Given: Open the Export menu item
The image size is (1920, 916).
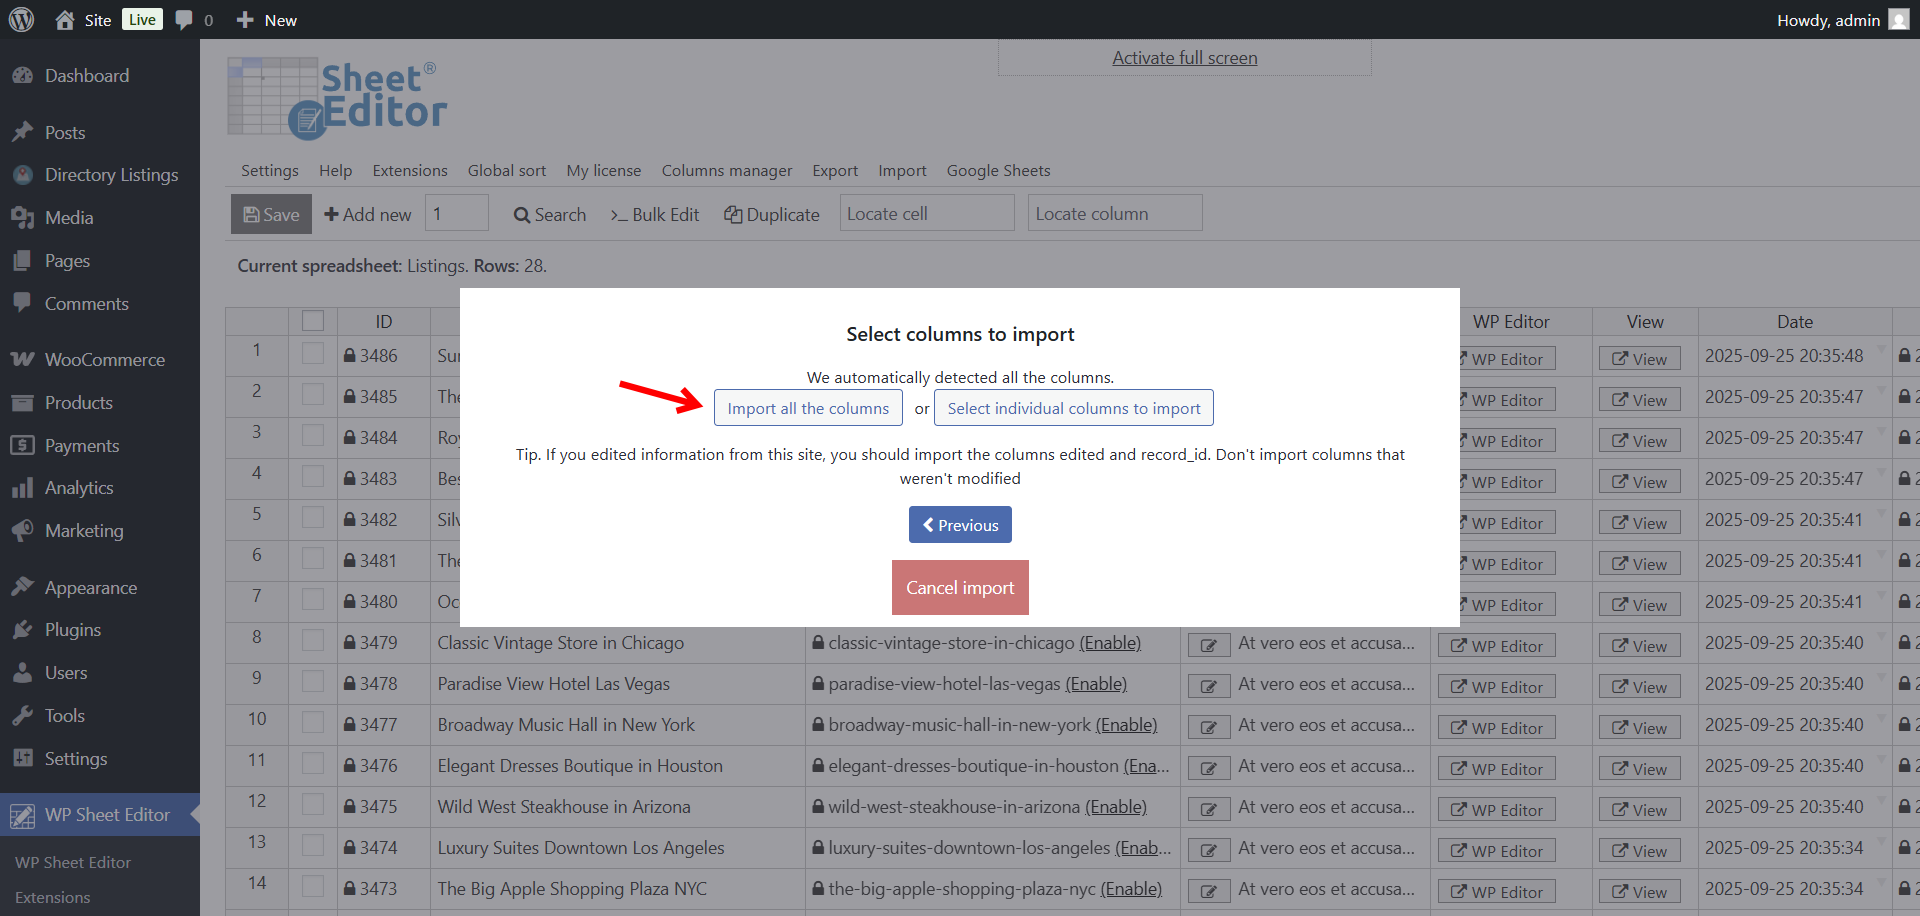Looking at the screenshot, I should coord(835,171).
